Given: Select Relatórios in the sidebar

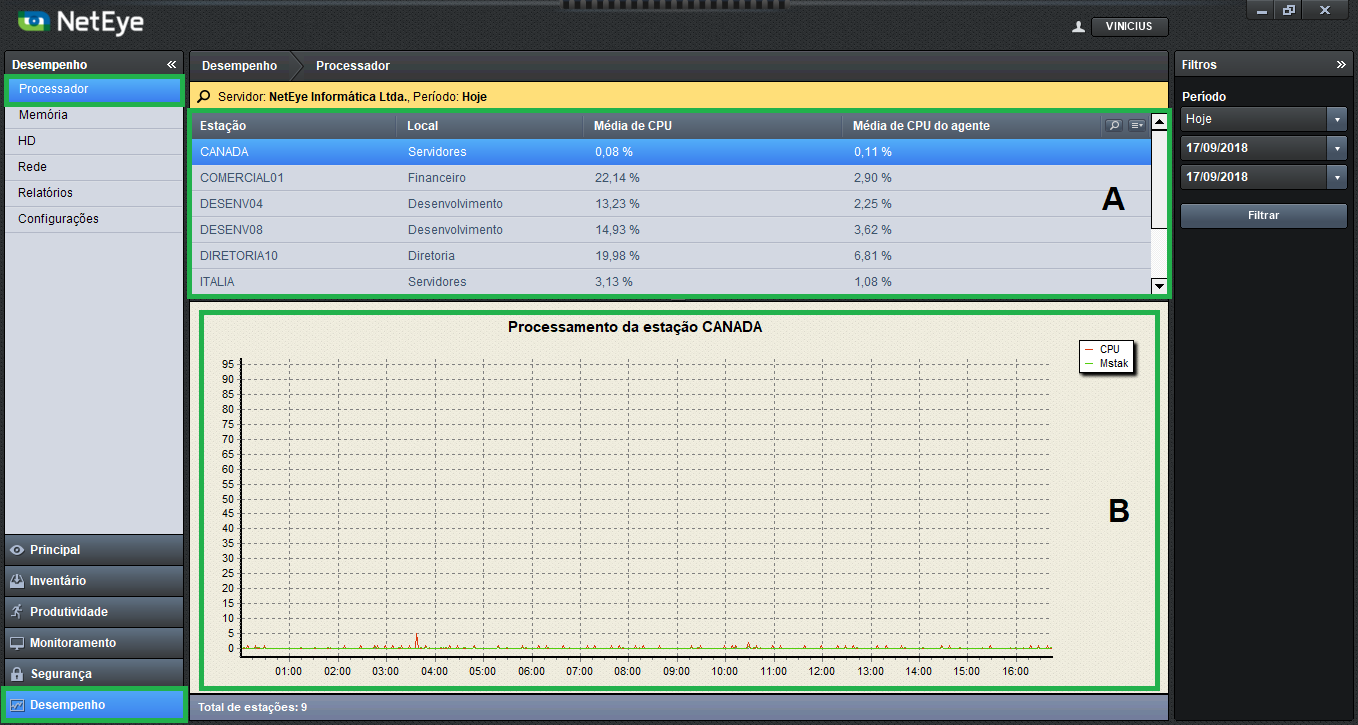Looking at the screenshot, I should click(45, 193).
